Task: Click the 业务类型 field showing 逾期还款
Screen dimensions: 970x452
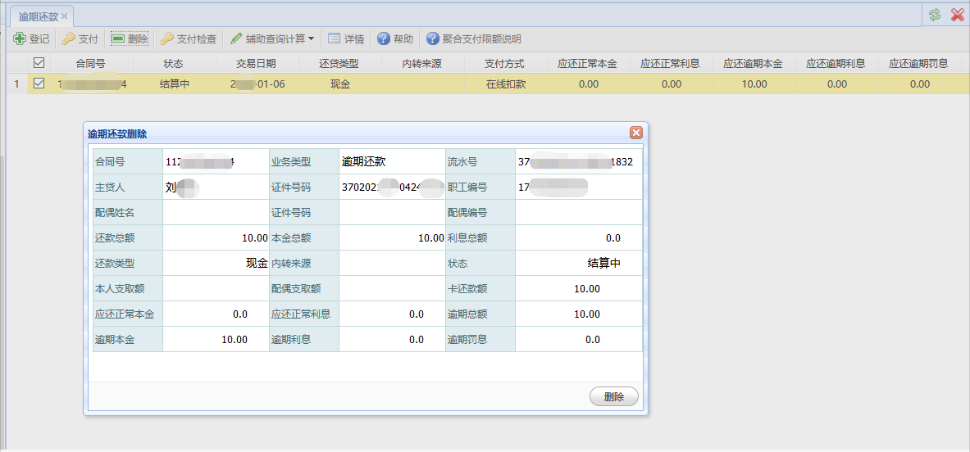Action: [x=391, y=161]
